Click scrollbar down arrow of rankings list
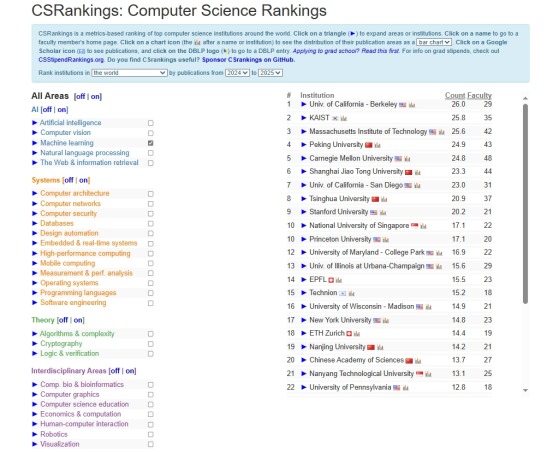This screenshot has height=452, width=554. [525, 391]
